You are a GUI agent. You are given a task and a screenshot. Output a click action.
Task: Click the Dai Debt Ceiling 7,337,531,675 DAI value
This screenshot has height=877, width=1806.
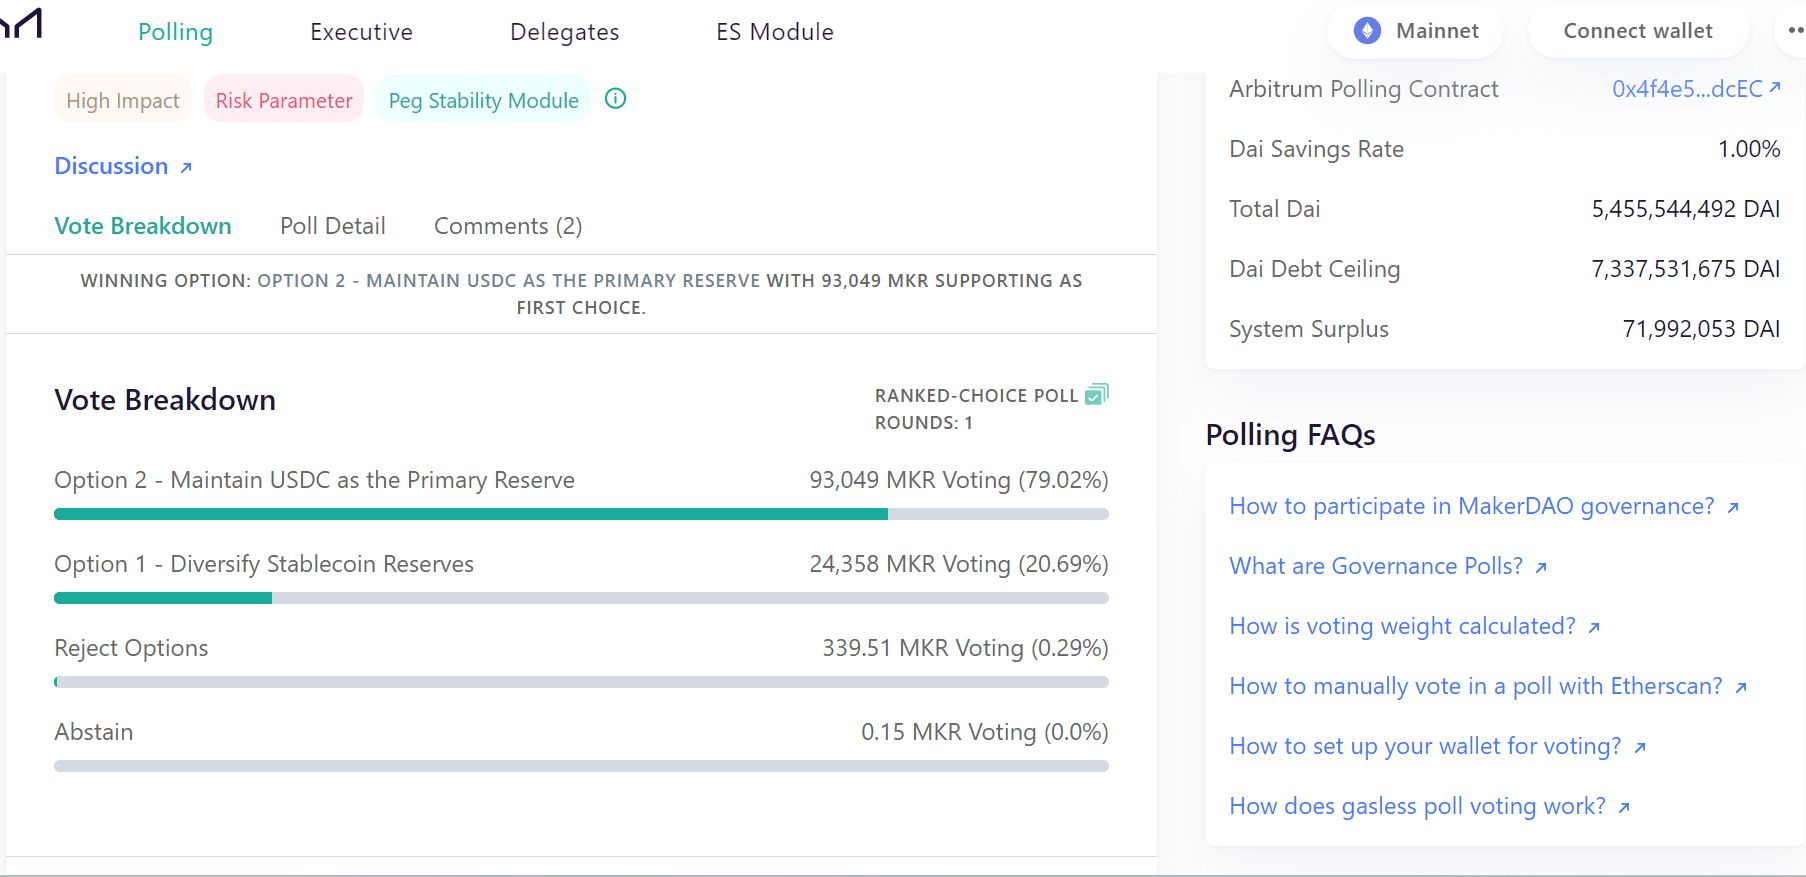[x=1686, y=269]
